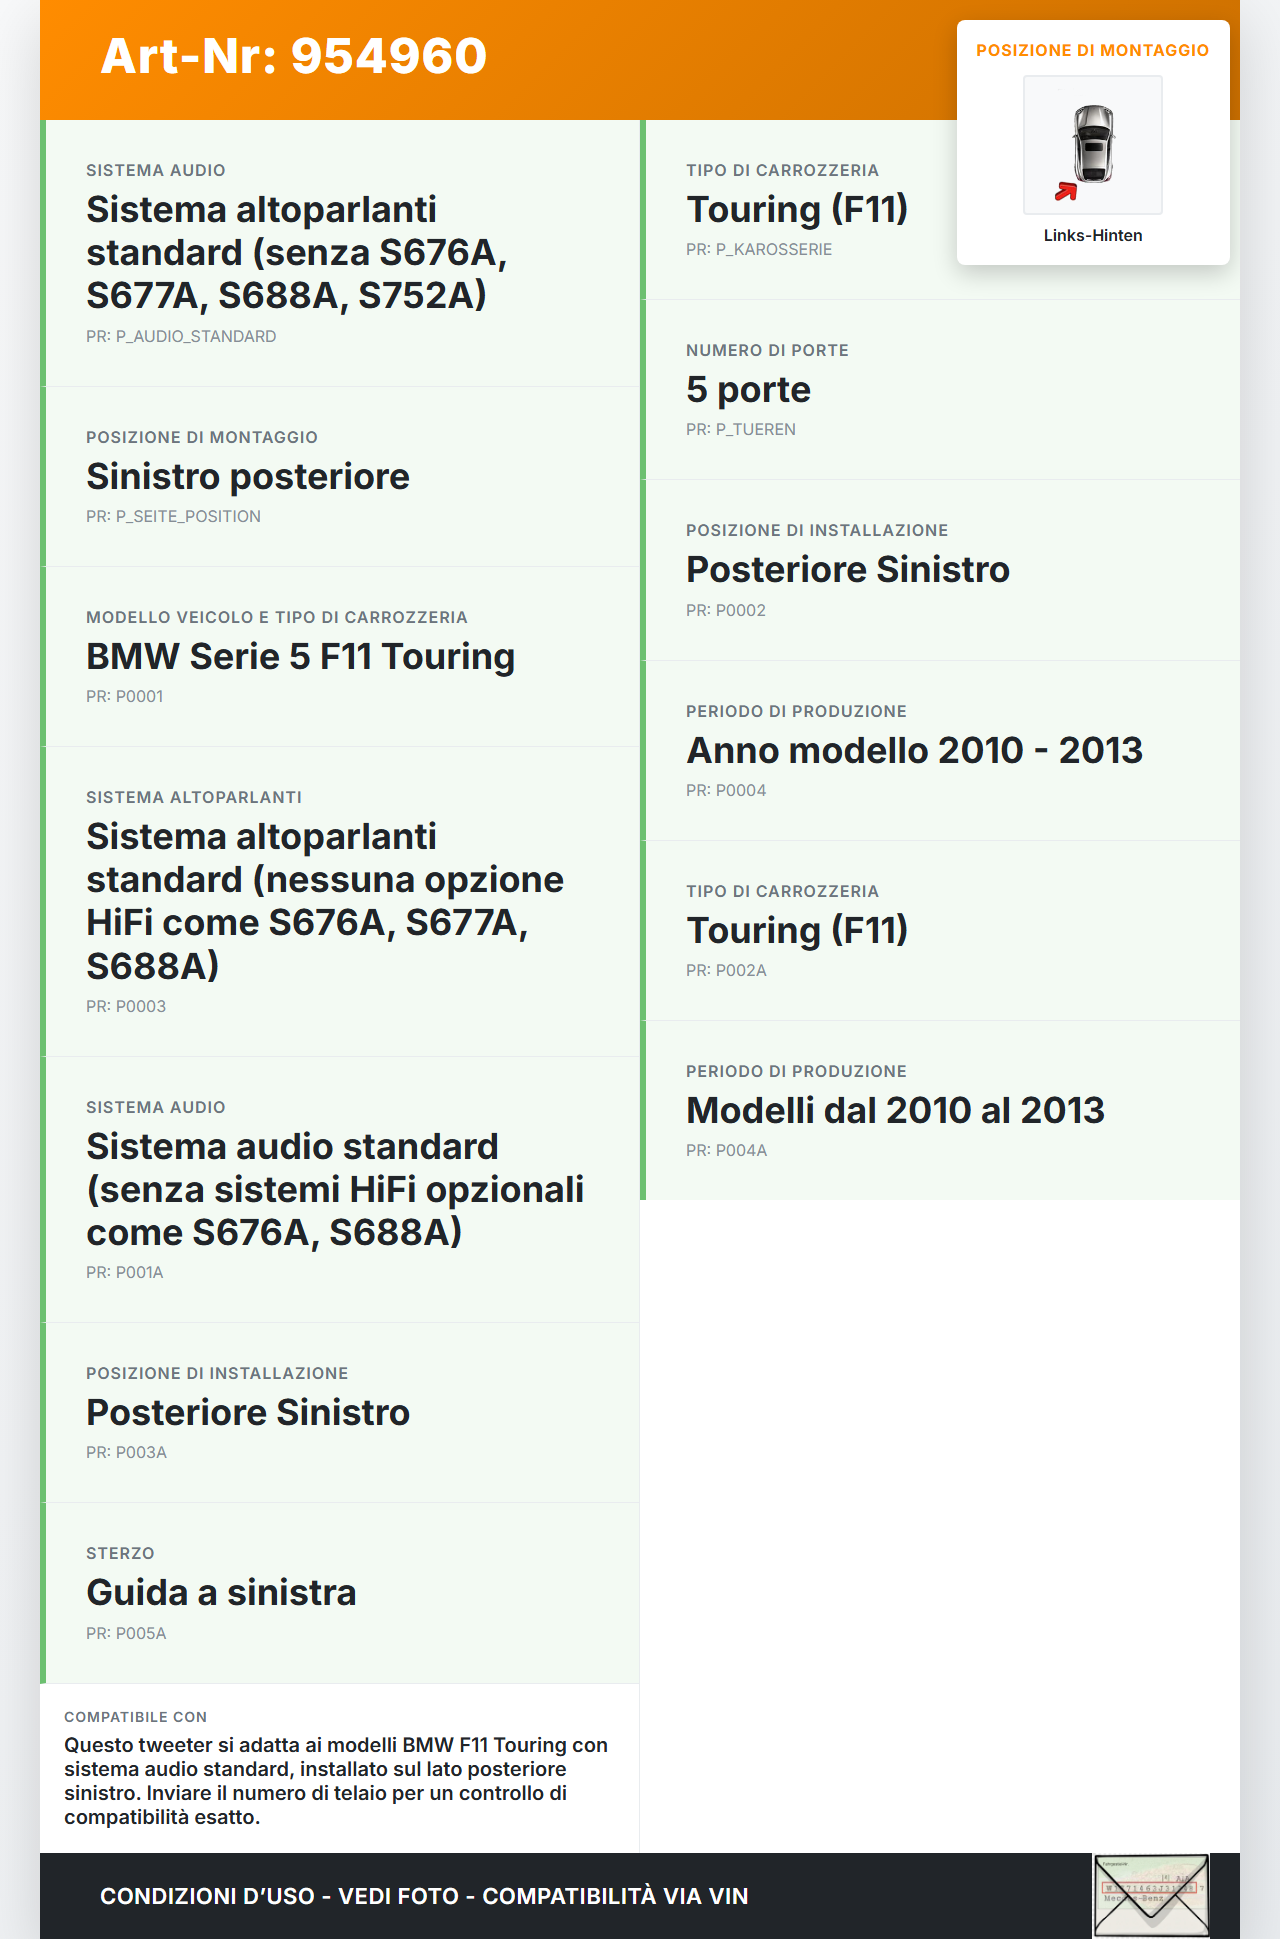Viewport: 1280px width, 1939px height.
Task: Click the "PR: P_AUDIO_STANDARD" code
Action: pyautogui.click(x=181, y=337)
